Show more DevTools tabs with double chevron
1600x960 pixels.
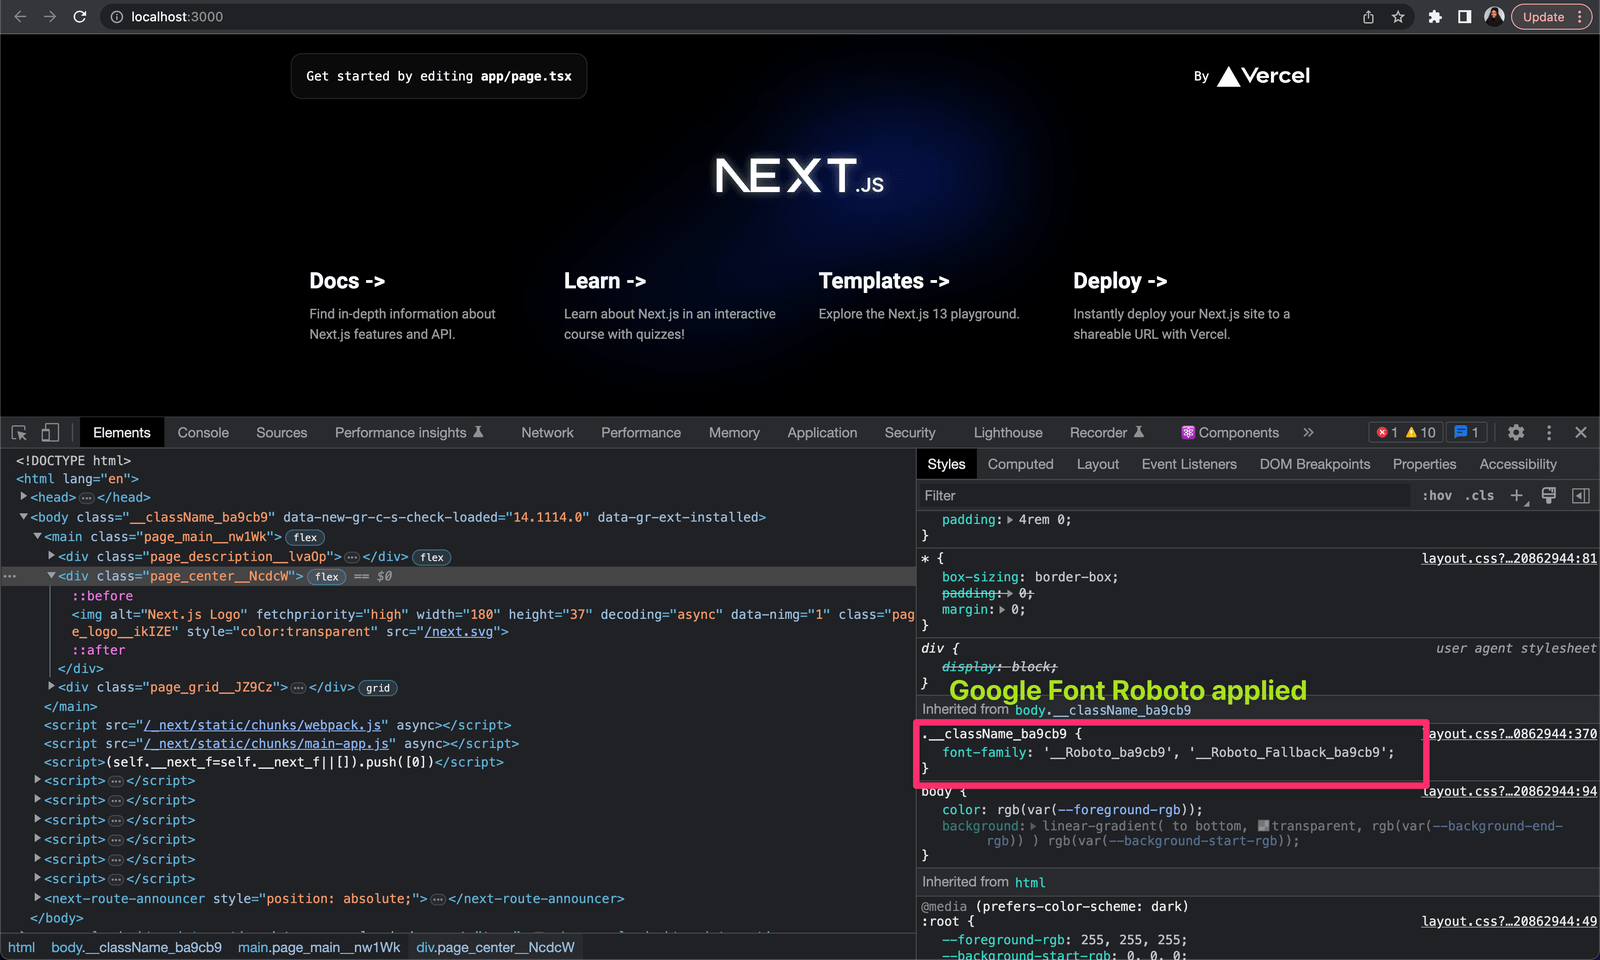click(1308, 433)
